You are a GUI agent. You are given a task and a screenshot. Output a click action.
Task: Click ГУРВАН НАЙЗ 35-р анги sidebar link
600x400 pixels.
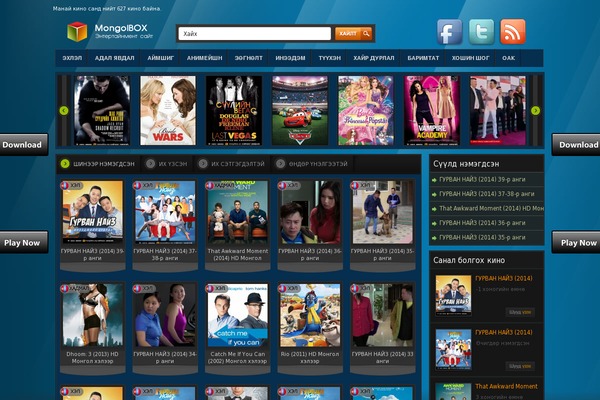[482, 237]
